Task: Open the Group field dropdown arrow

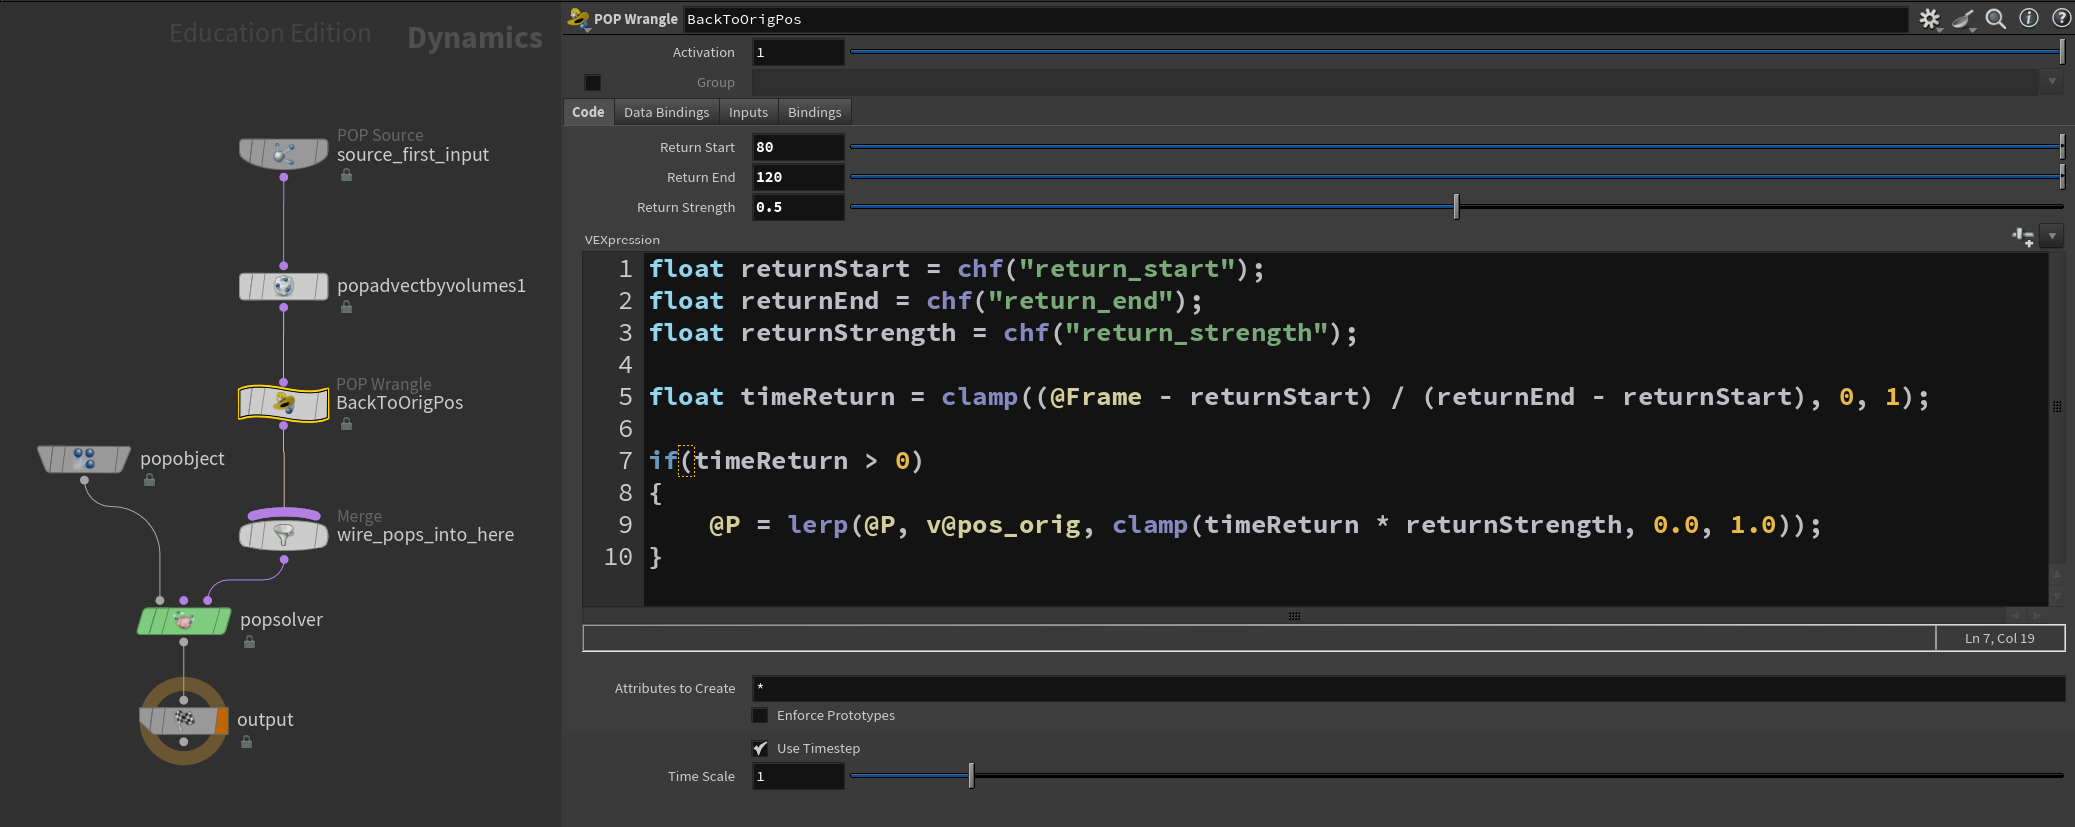Action: [x=2052, y=82]
